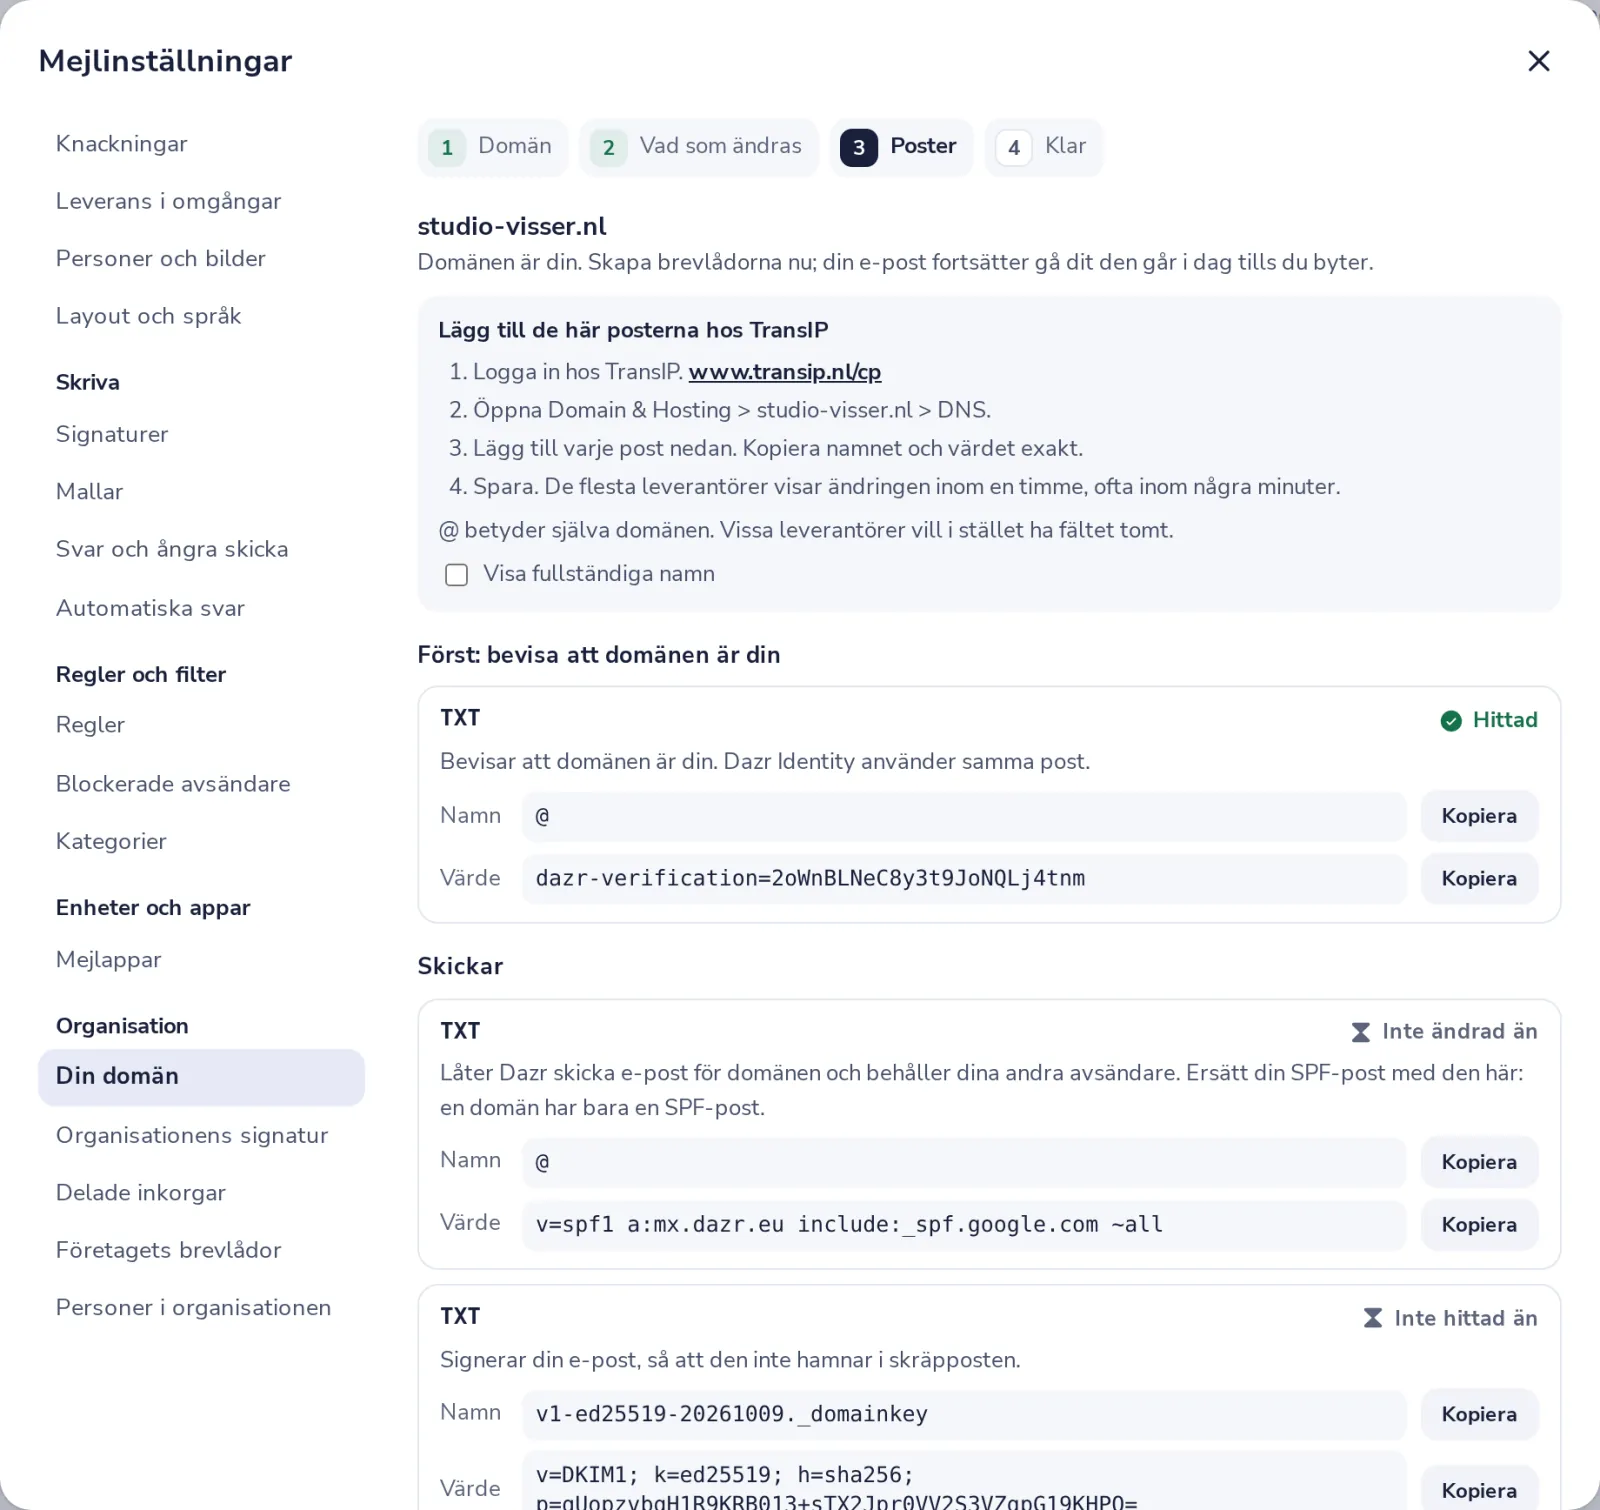This screenshot has width=1600, height=1510.
Task: Click the green Hittad checkmark icon
Action: tap(1451, 721)
